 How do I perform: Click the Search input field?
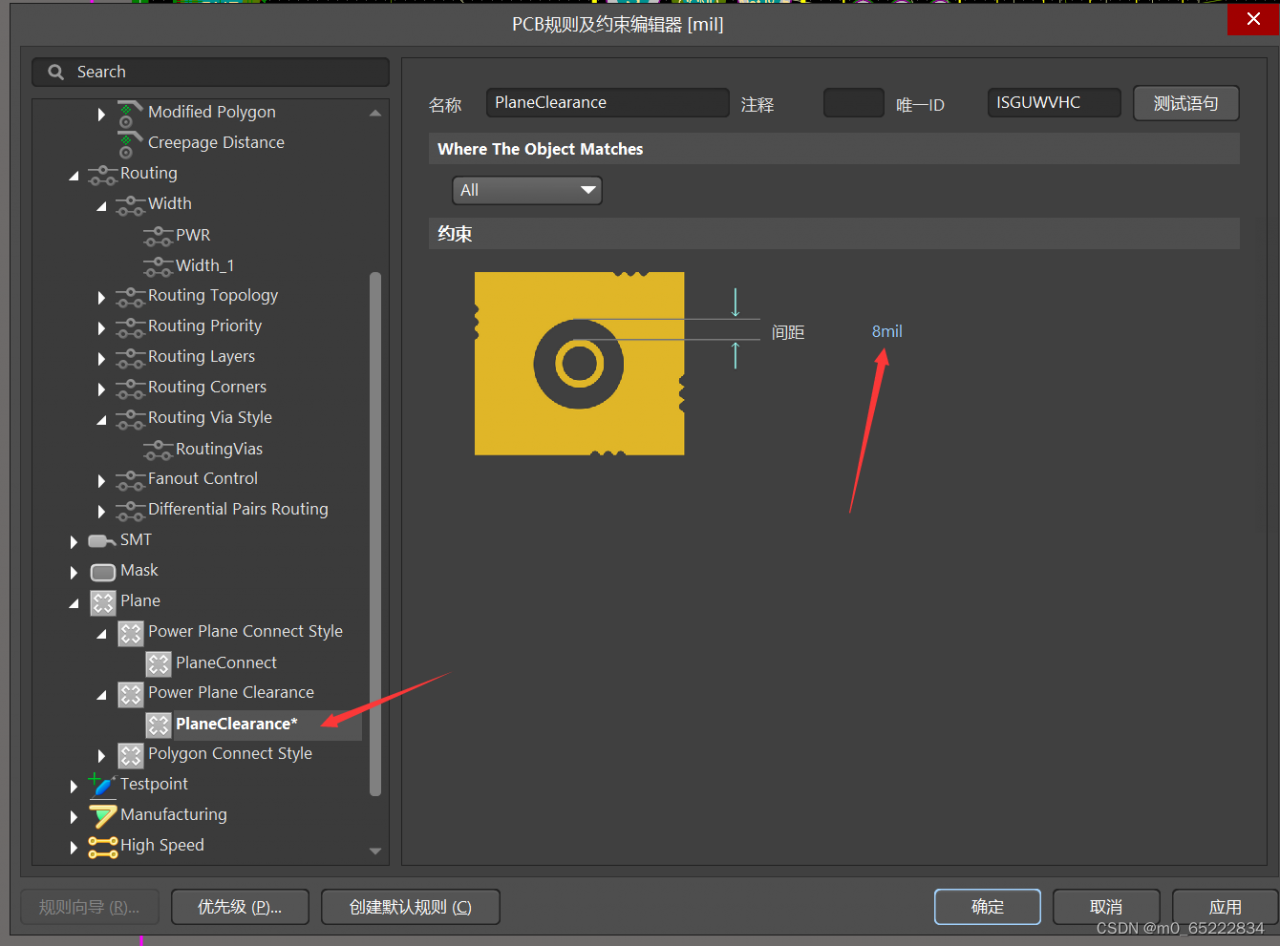[x=211, y=72]
